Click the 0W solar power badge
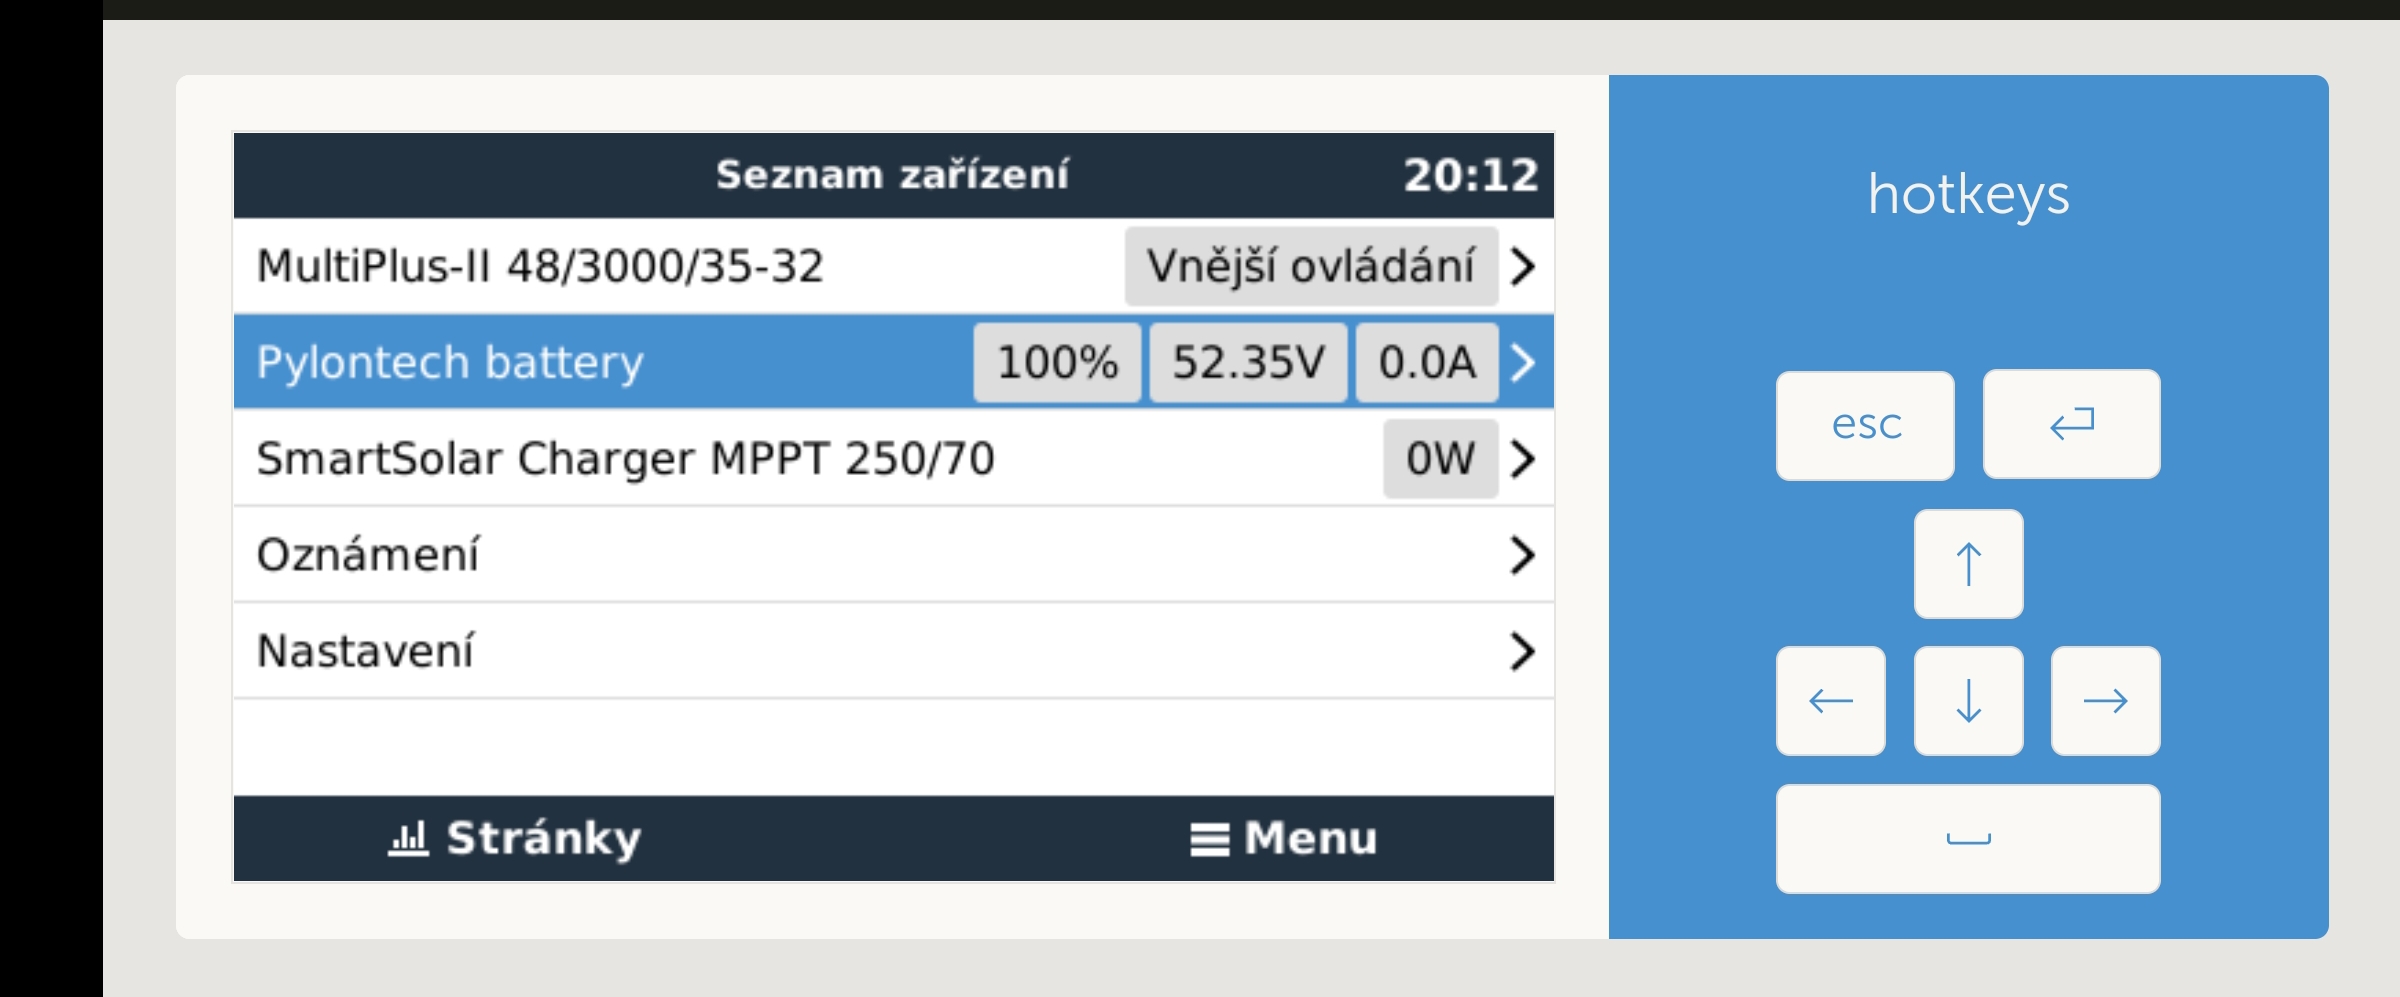Screen dimensions: 2400x997 pyautogui.click(x=1440, y=459)
